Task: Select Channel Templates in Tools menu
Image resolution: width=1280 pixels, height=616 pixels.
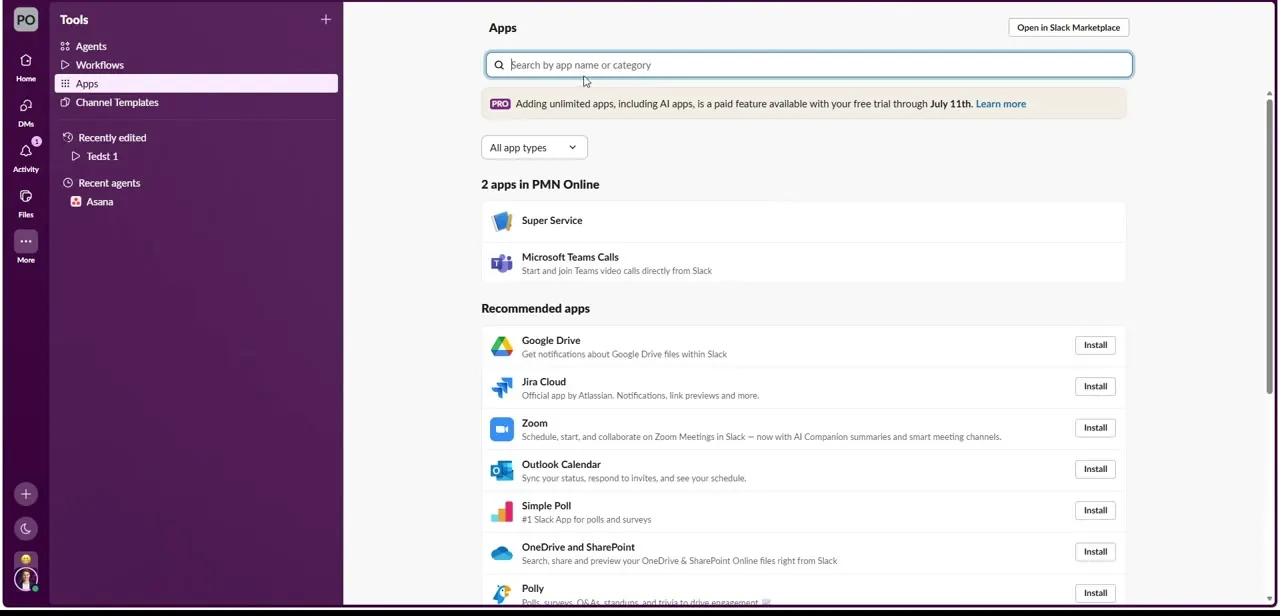Action: 196,102
